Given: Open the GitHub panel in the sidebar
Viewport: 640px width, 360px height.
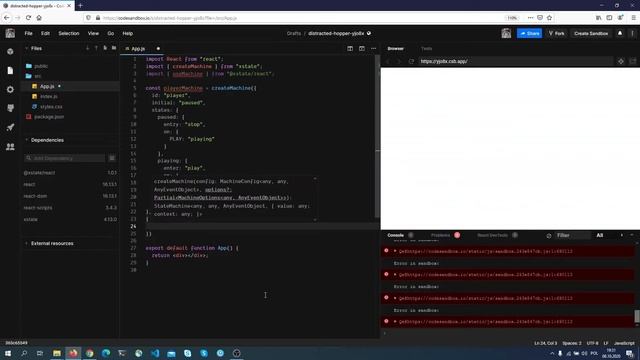Looking at the screenshot, I should coord(10,108).
